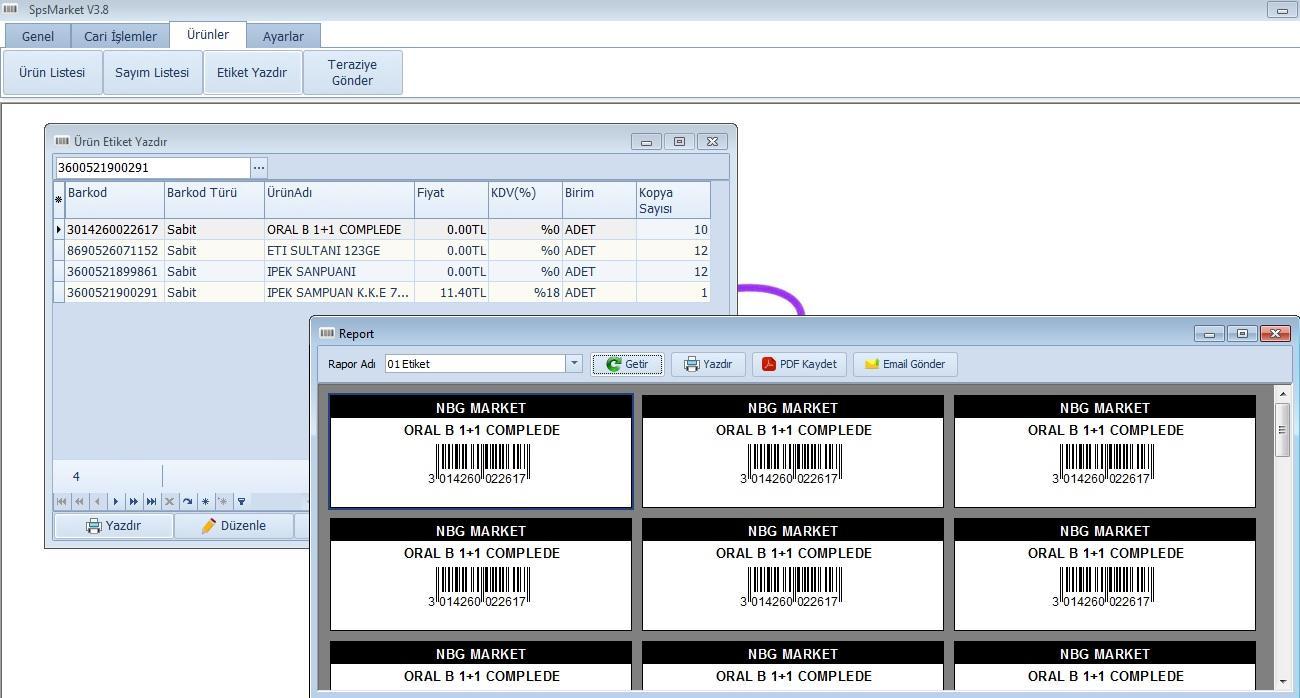Click the asterisk grid corner selector
Viewport: 1300px width, 698px height.
[x=58, y=200]
